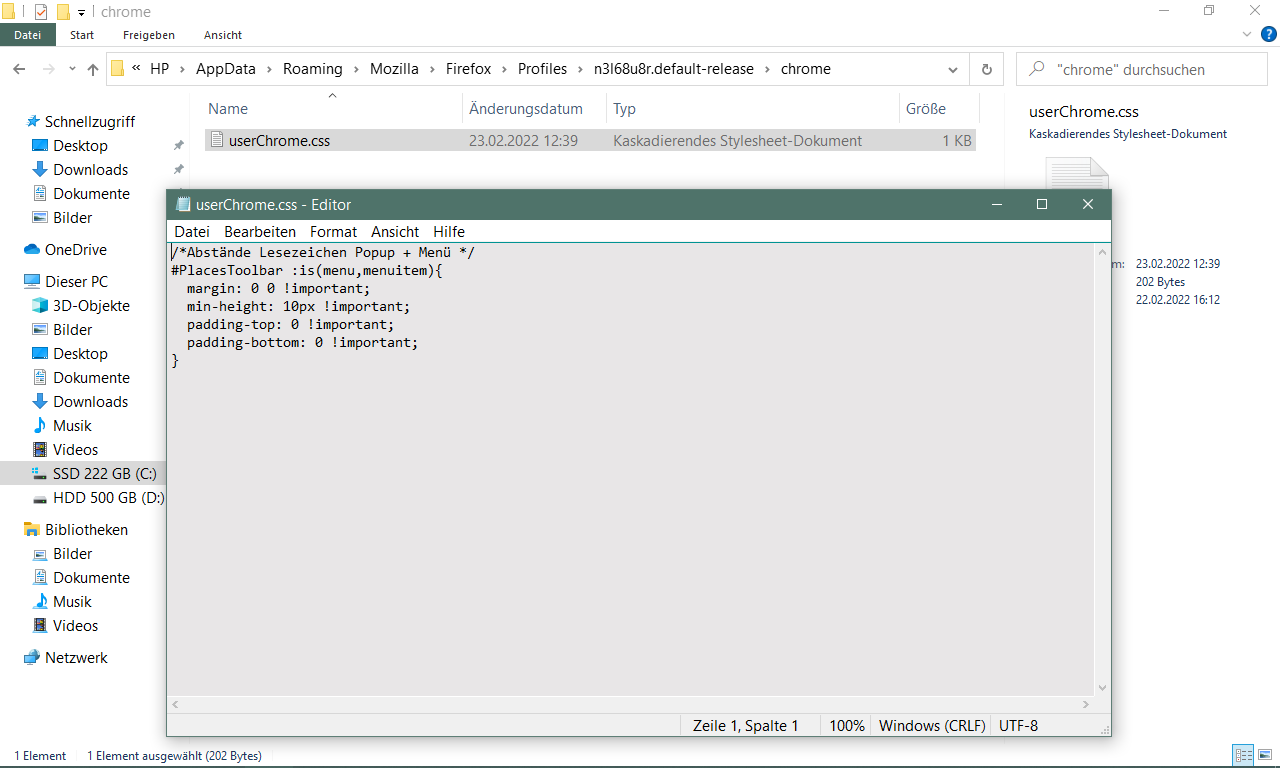Select the userChrome.css file in list
Image resolution: width=1280 pixels, height=768 pixels.
pos(279,141)
